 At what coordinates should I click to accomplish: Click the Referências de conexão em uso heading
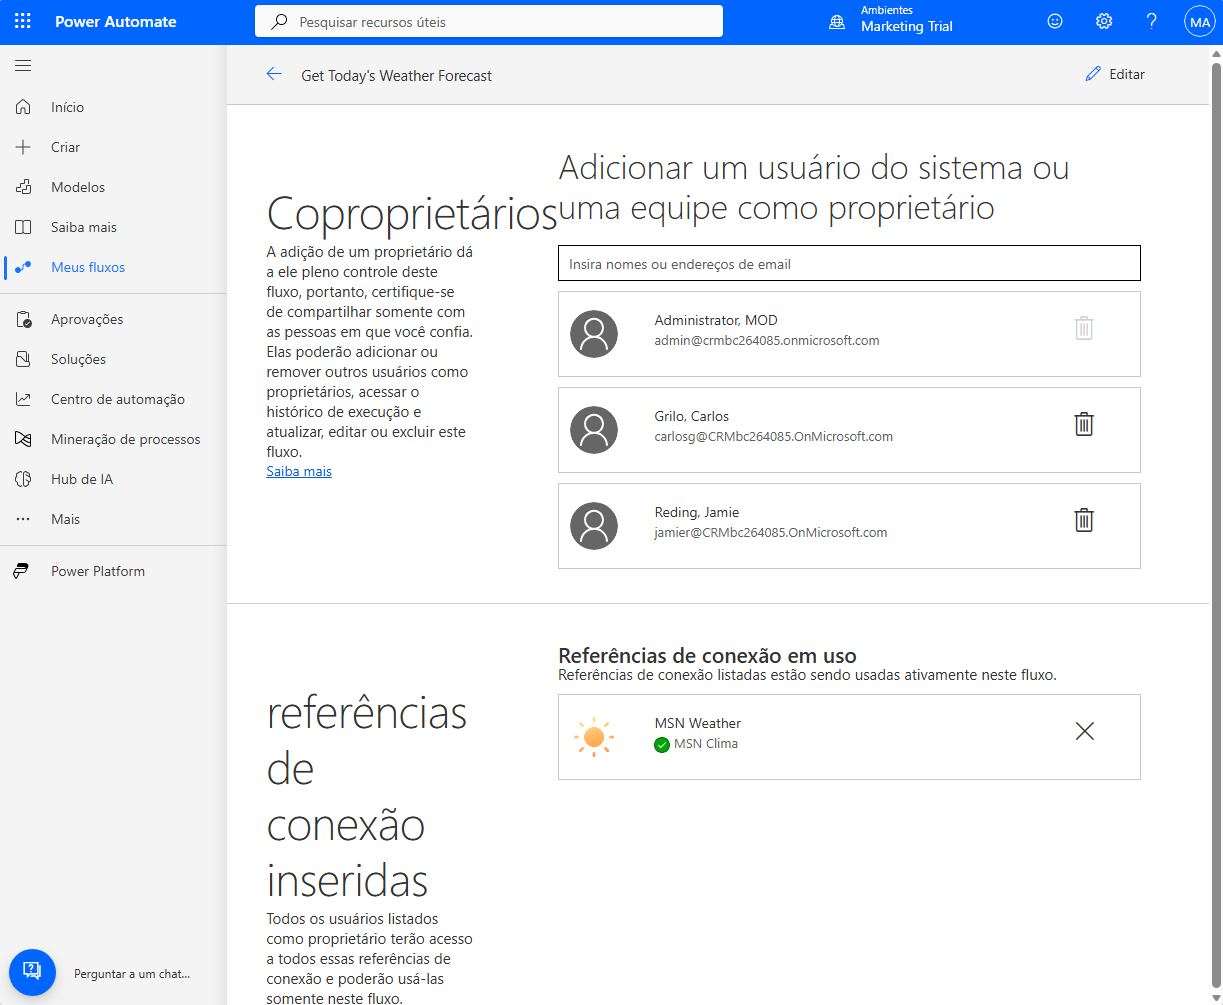(x=707, y=656)
